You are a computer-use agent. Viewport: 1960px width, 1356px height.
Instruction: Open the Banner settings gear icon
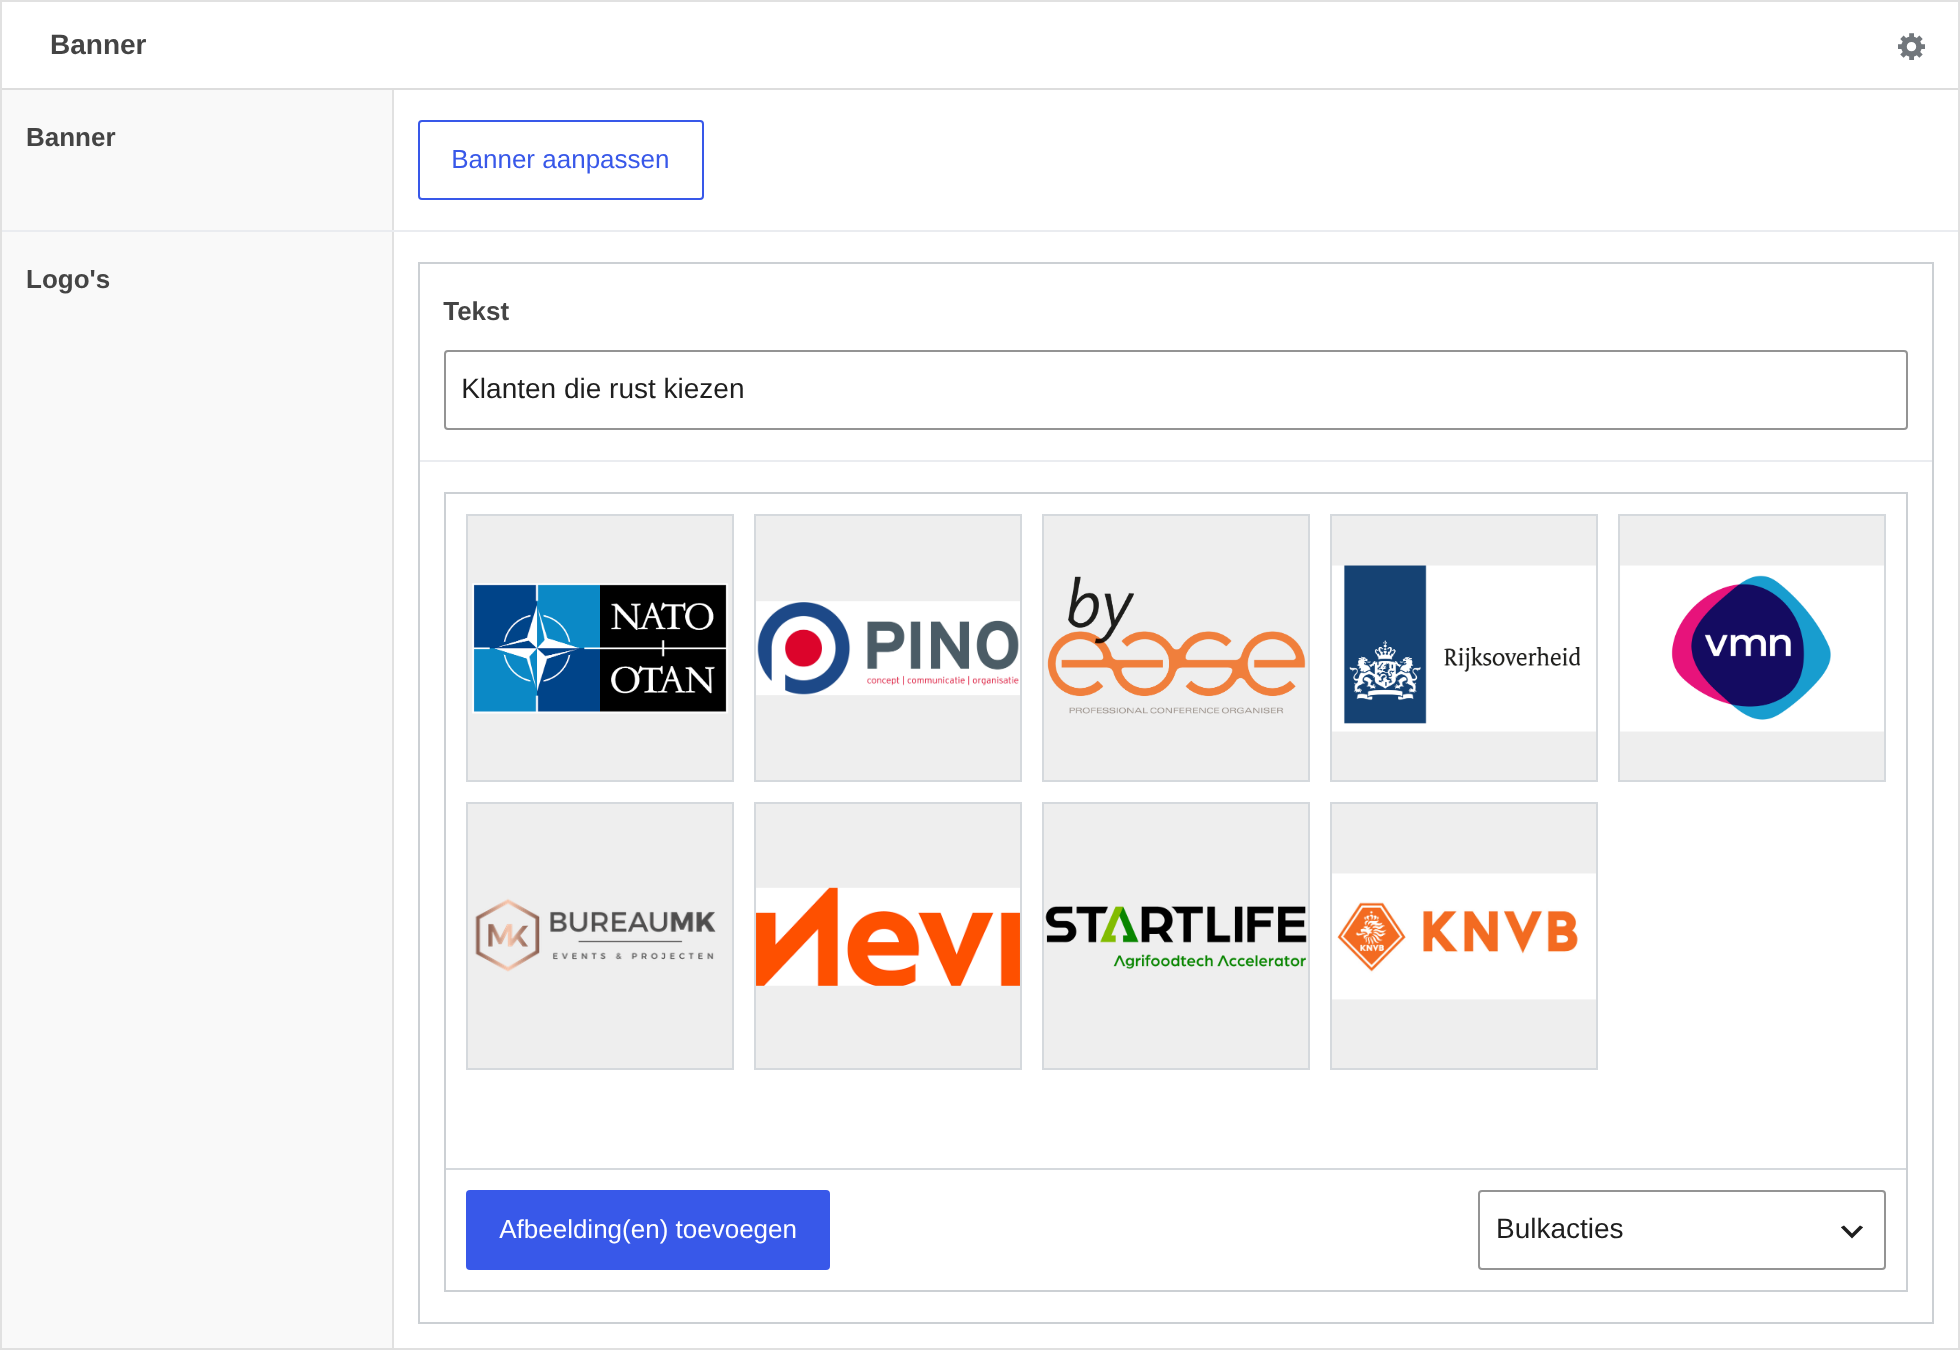click(x=1911, y=46)
